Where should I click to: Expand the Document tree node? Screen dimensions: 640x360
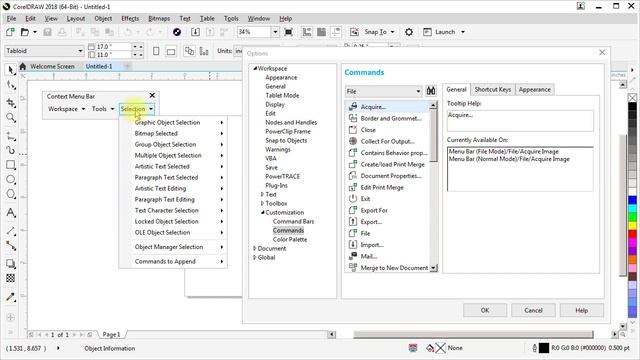click(255, 248)
